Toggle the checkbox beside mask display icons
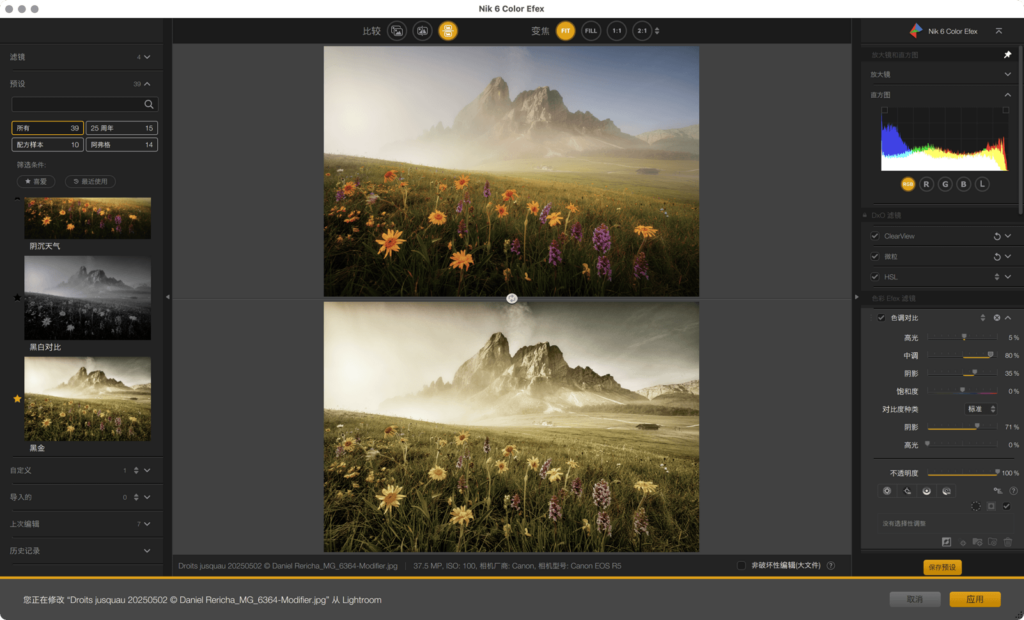 (1006, 506)
